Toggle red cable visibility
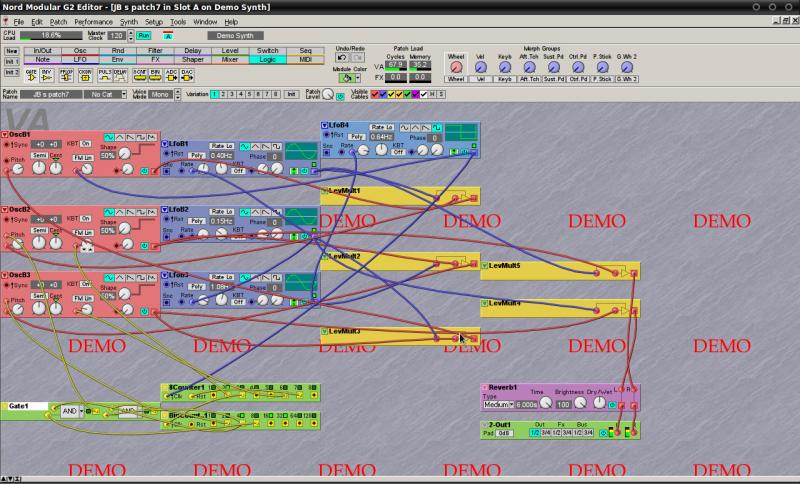The width and height of the screenshot is (800, 484). point(375,94)
